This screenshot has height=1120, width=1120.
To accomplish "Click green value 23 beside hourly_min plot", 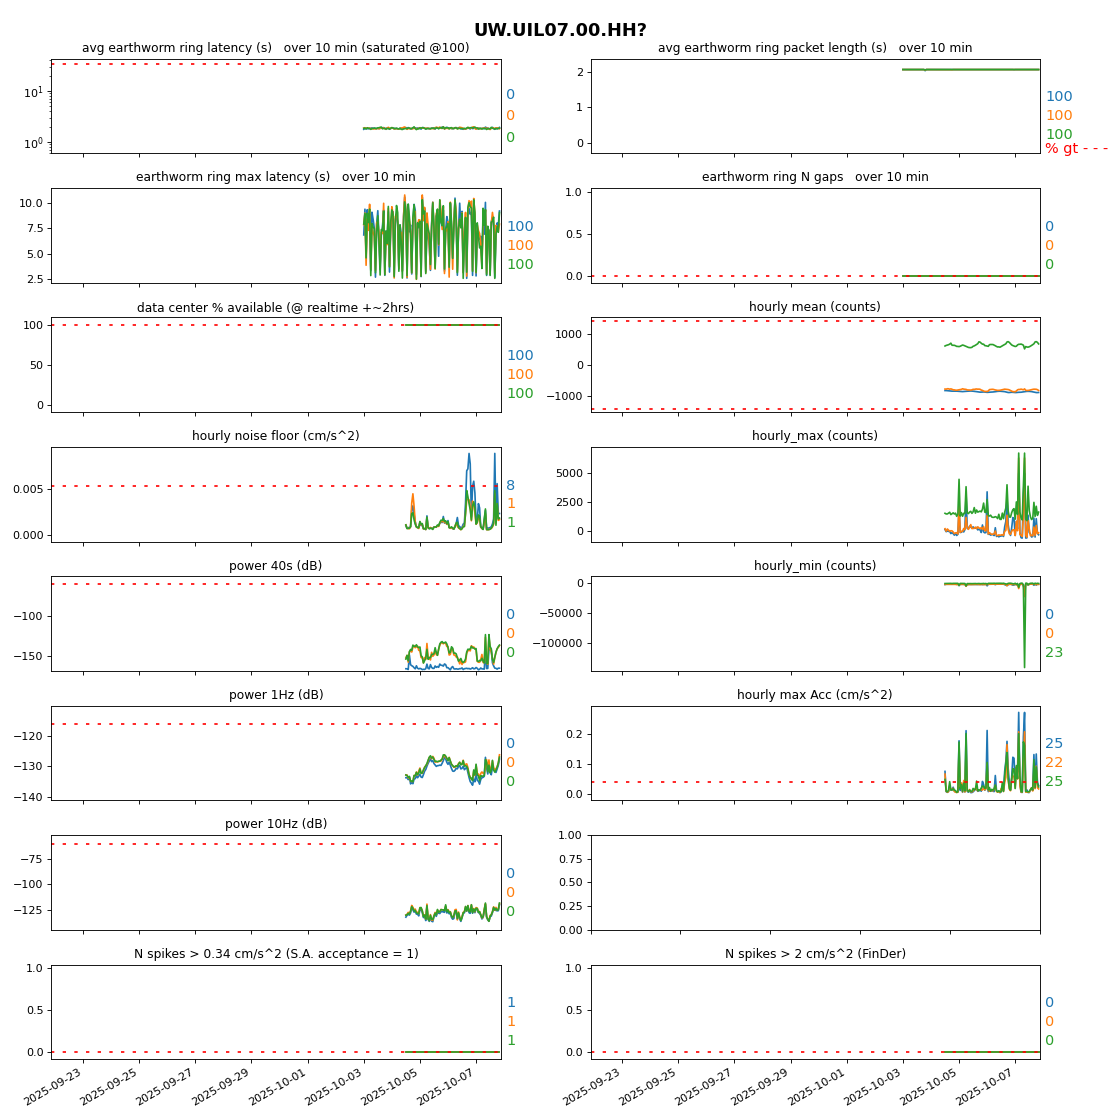I will point(1054,653).
